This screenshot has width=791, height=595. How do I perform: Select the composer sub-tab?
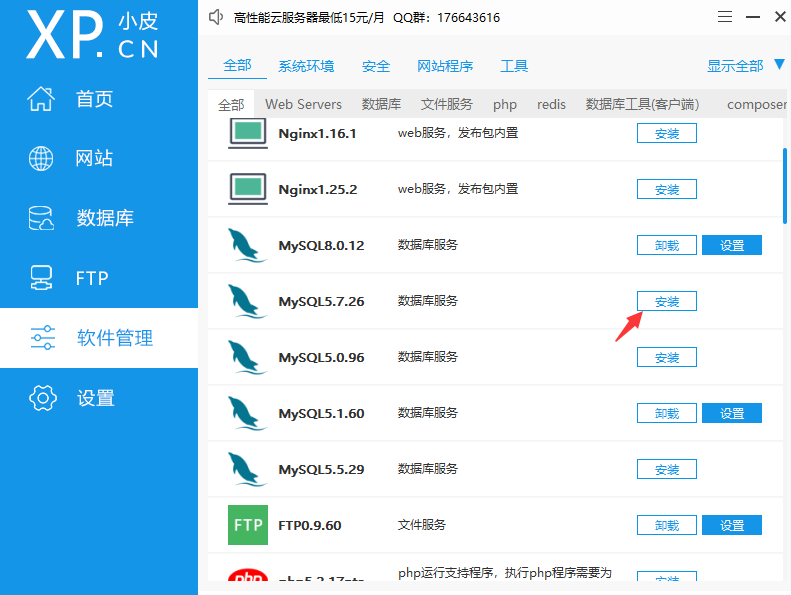click(x=757, y=104)
